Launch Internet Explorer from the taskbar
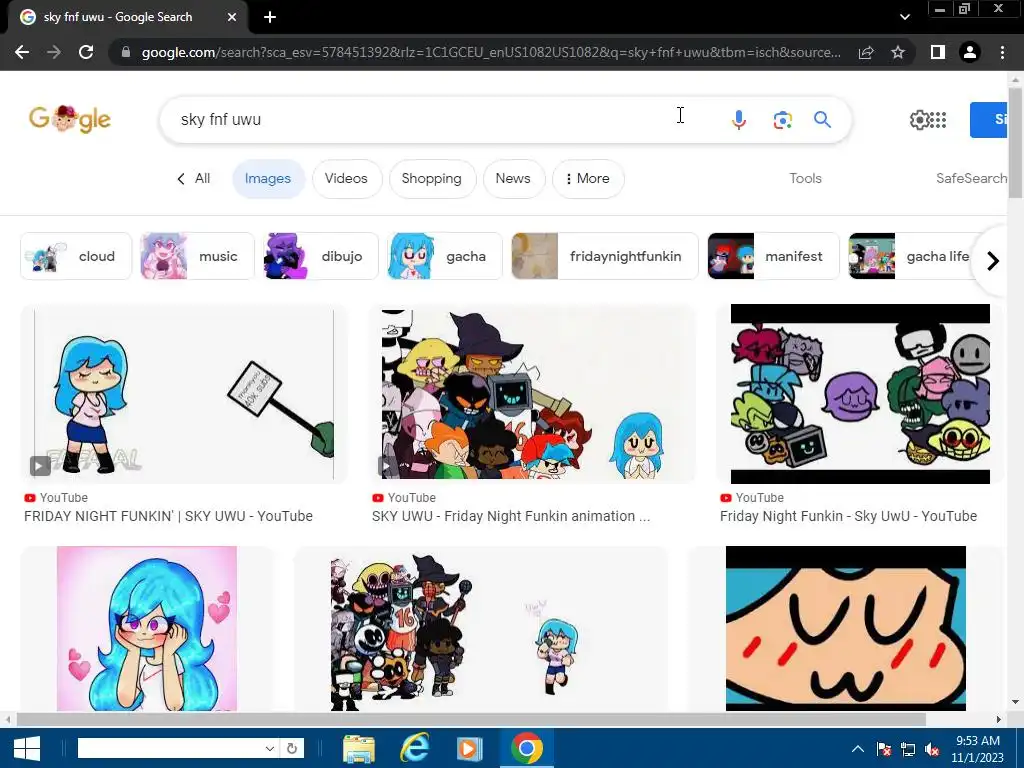This screenshot has height=768, width=1024. [413, 748]
